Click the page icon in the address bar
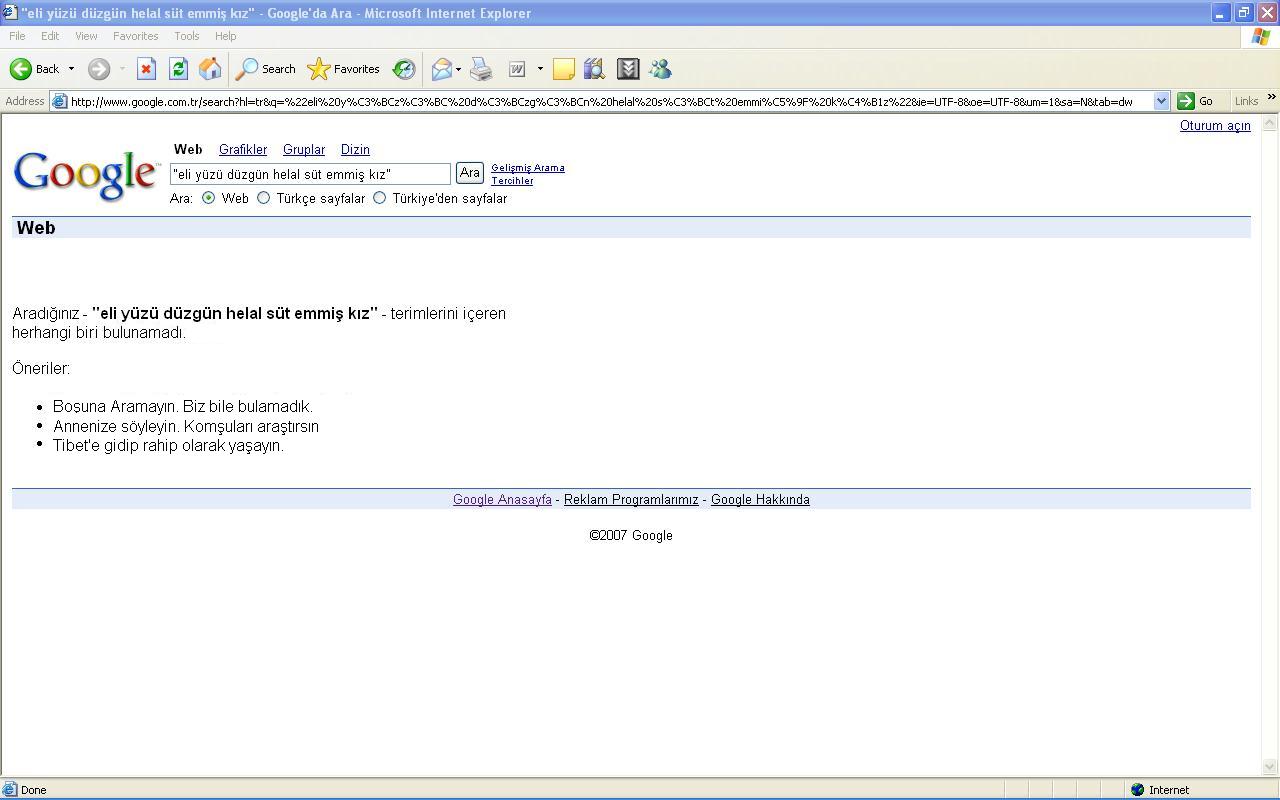Image resolution: width=1280 pixels, height=800 pixels. point(59,101)
